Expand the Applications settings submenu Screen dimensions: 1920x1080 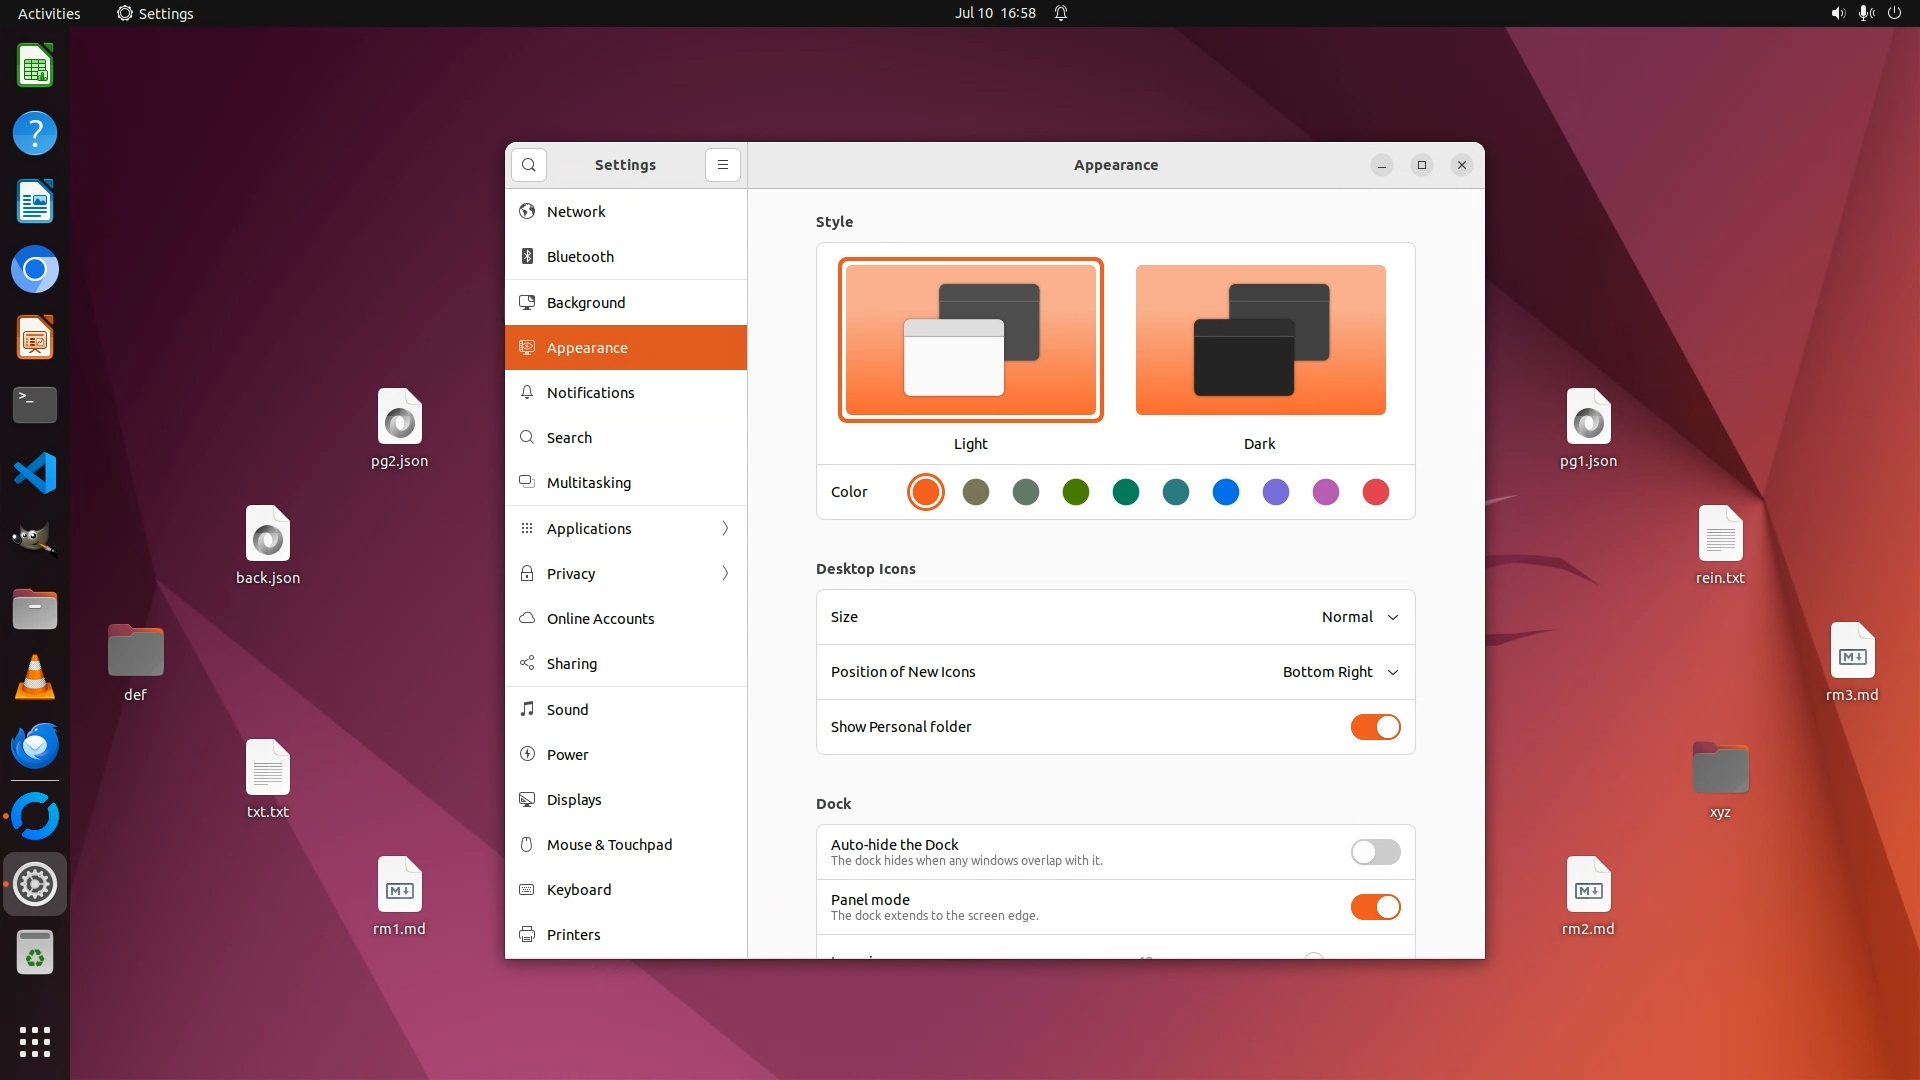(x=626, y=528)
